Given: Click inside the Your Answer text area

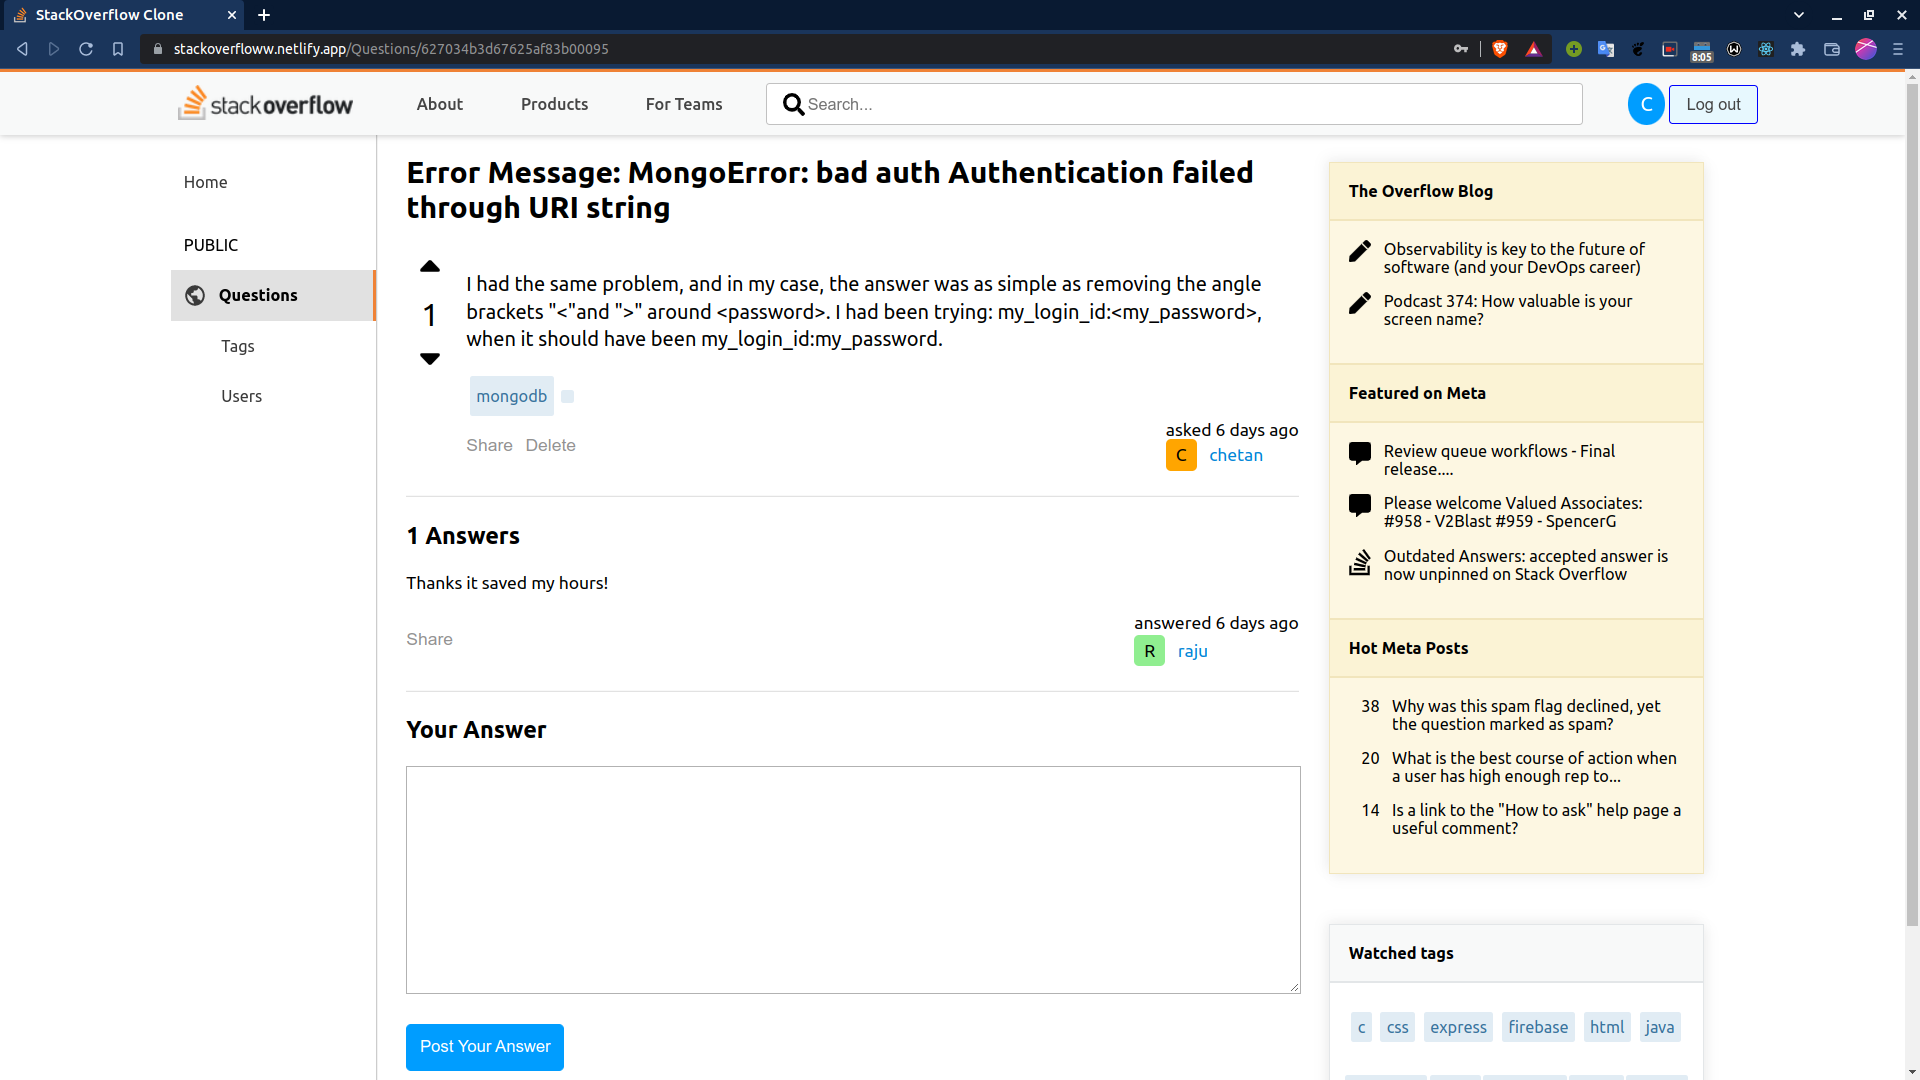Looking at the screenshot, I should click(x=853, y=880).
